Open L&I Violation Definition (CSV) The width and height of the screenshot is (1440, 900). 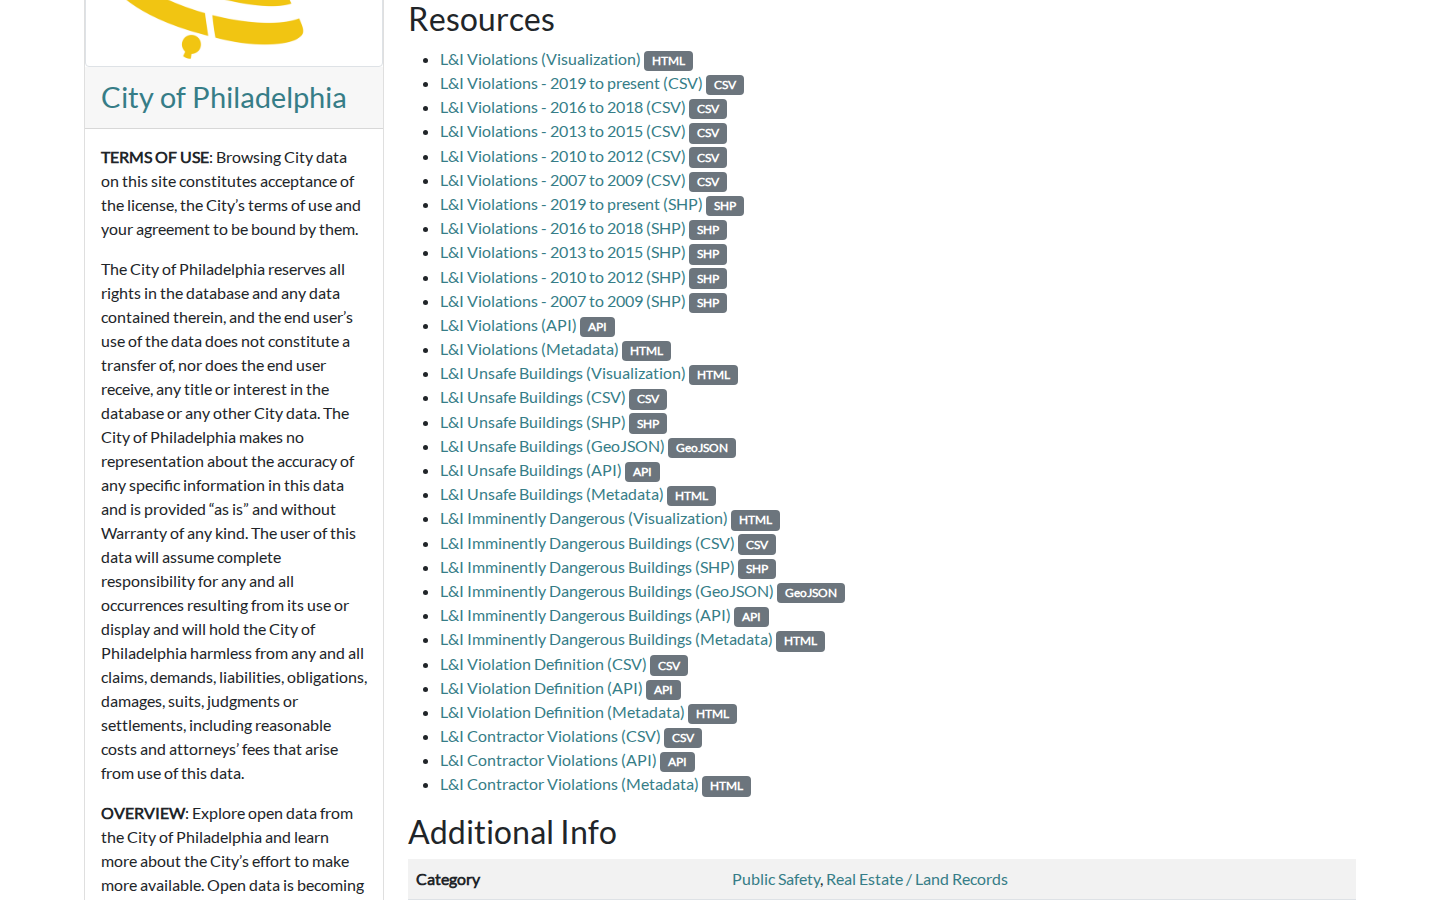pos(543,665)
